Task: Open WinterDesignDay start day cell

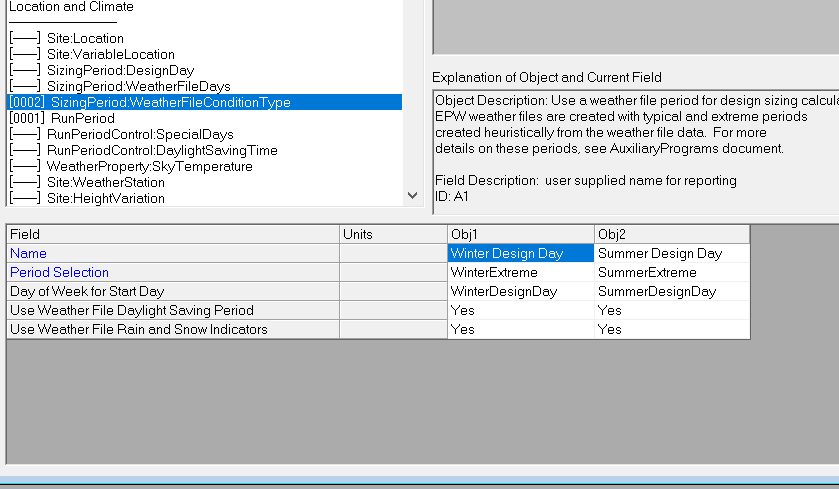Action: pos(521,292)
